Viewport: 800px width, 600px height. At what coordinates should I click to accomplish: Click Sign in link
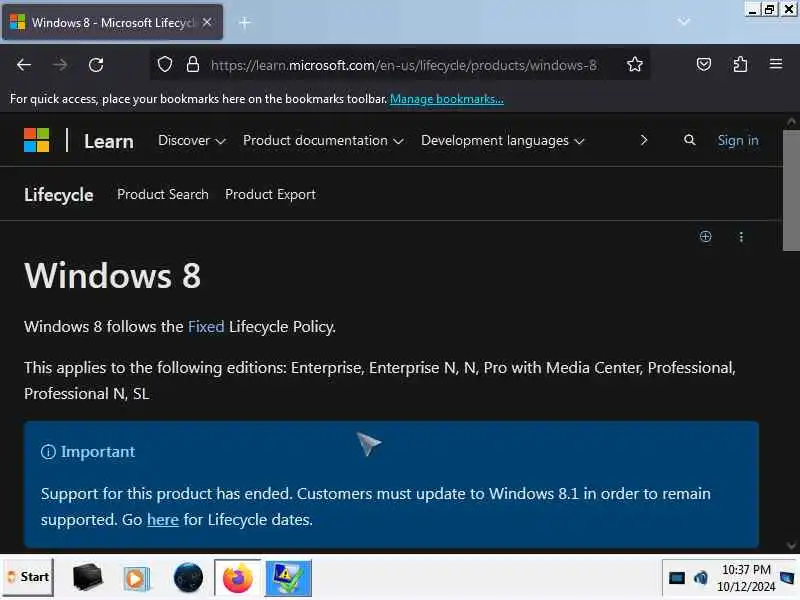tap(738, 140)
